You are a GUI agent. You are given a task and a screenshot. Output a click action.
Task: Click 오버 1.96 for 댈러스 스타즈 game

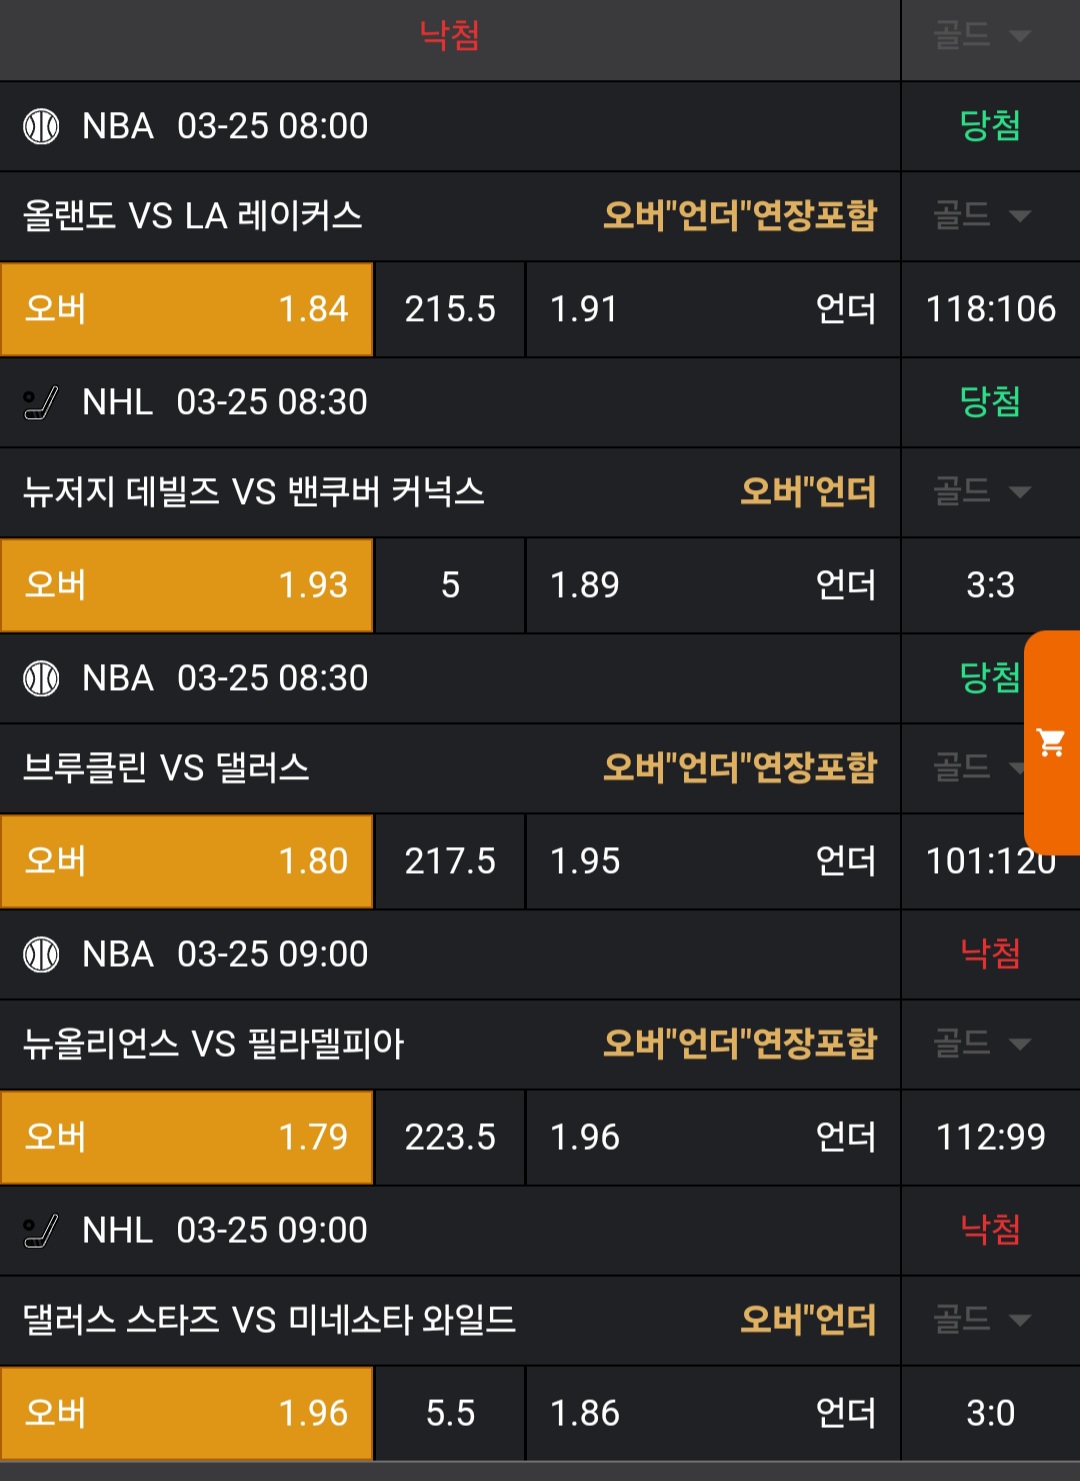[187, 1413]
